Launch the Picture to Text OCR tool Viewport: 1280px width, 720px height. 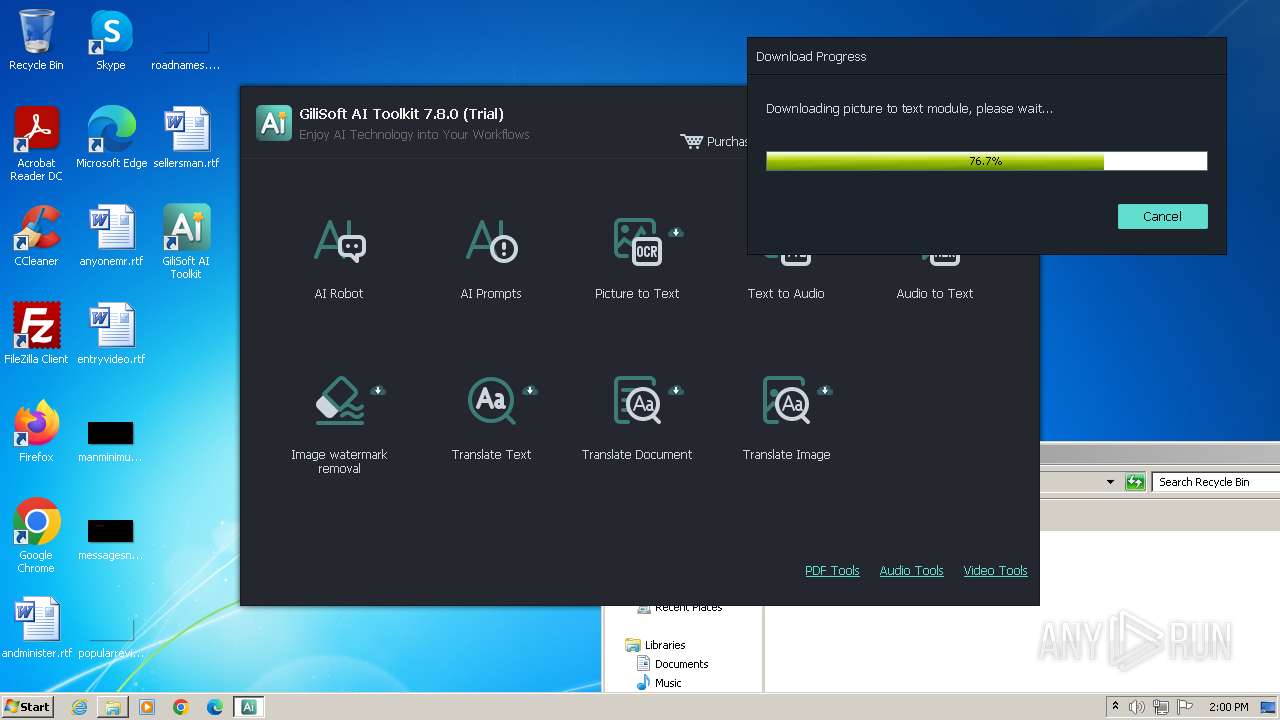[x=637, y=259]
